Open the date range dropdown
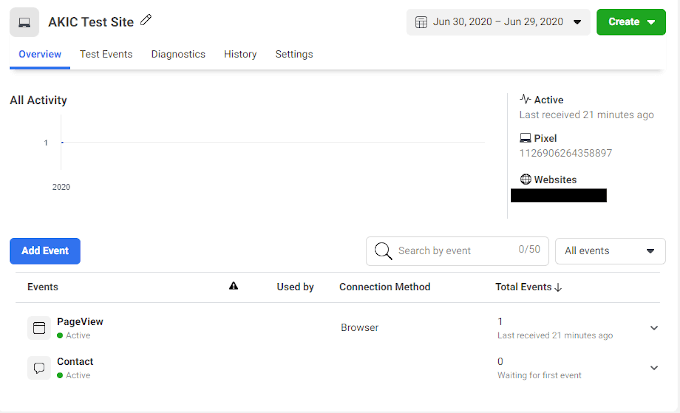Viewport: 680px width, 413px height. click(498, 22)
